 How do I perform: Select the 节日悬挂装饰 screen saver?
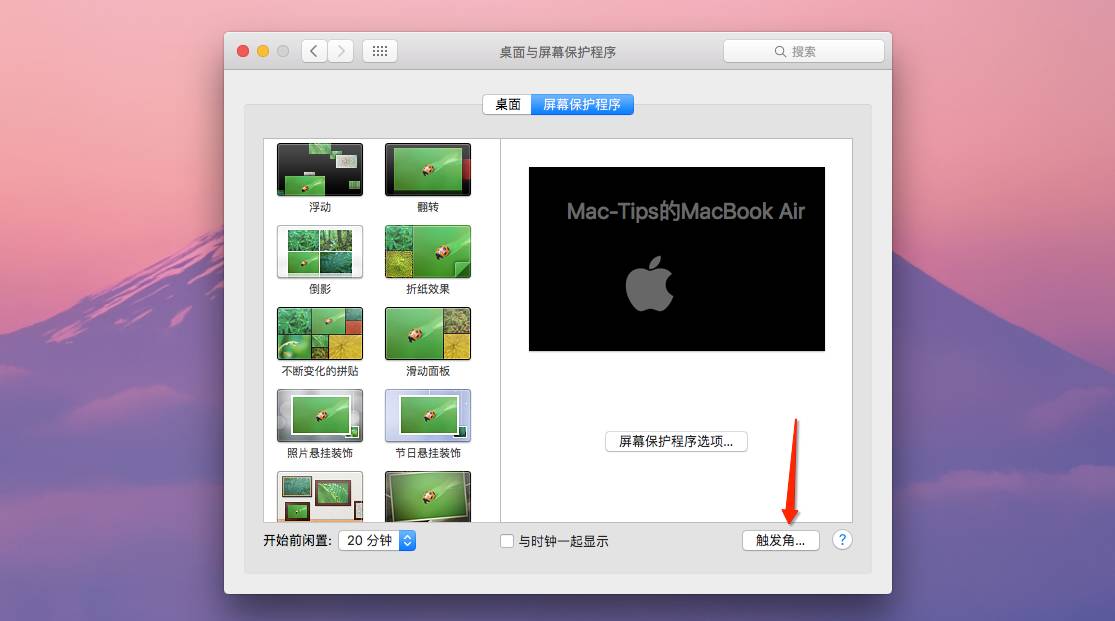coord(427,415)
